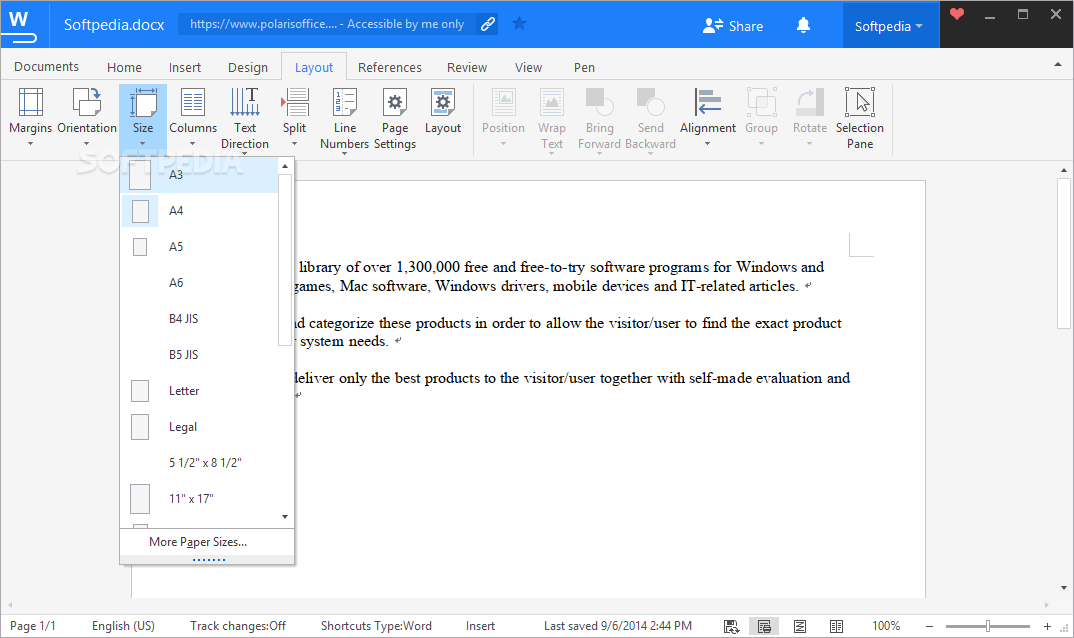Switch to reading view icon
Viewport: 1074px width, 638px height.
(x=836, y=626)
